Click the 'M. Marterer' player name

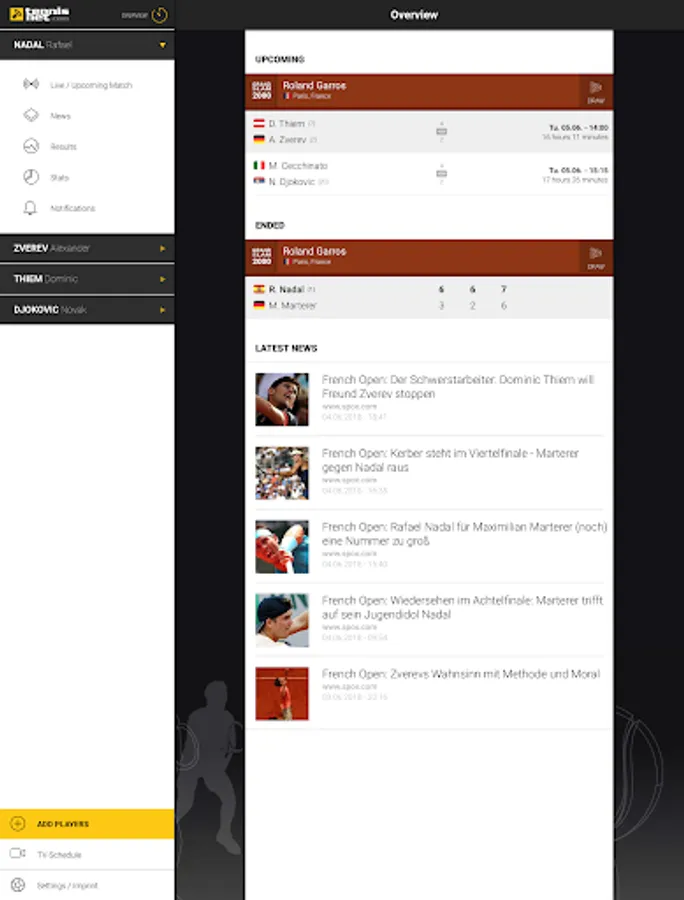[x=293, y=305]
